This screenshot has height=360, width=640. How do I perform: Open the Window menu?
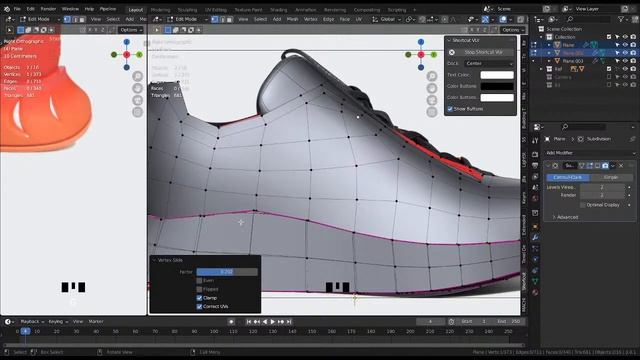70,9
